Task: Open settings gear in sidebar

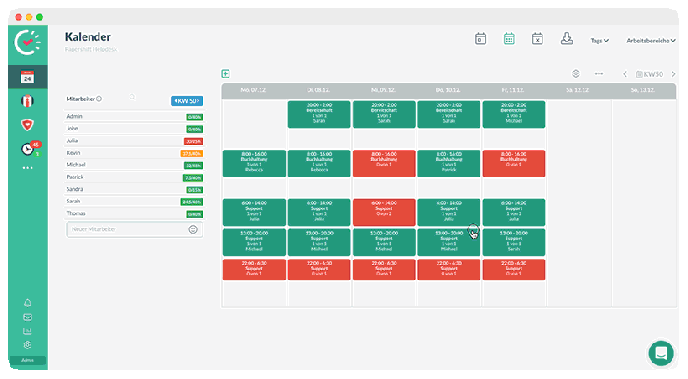Action: point(27,345)
